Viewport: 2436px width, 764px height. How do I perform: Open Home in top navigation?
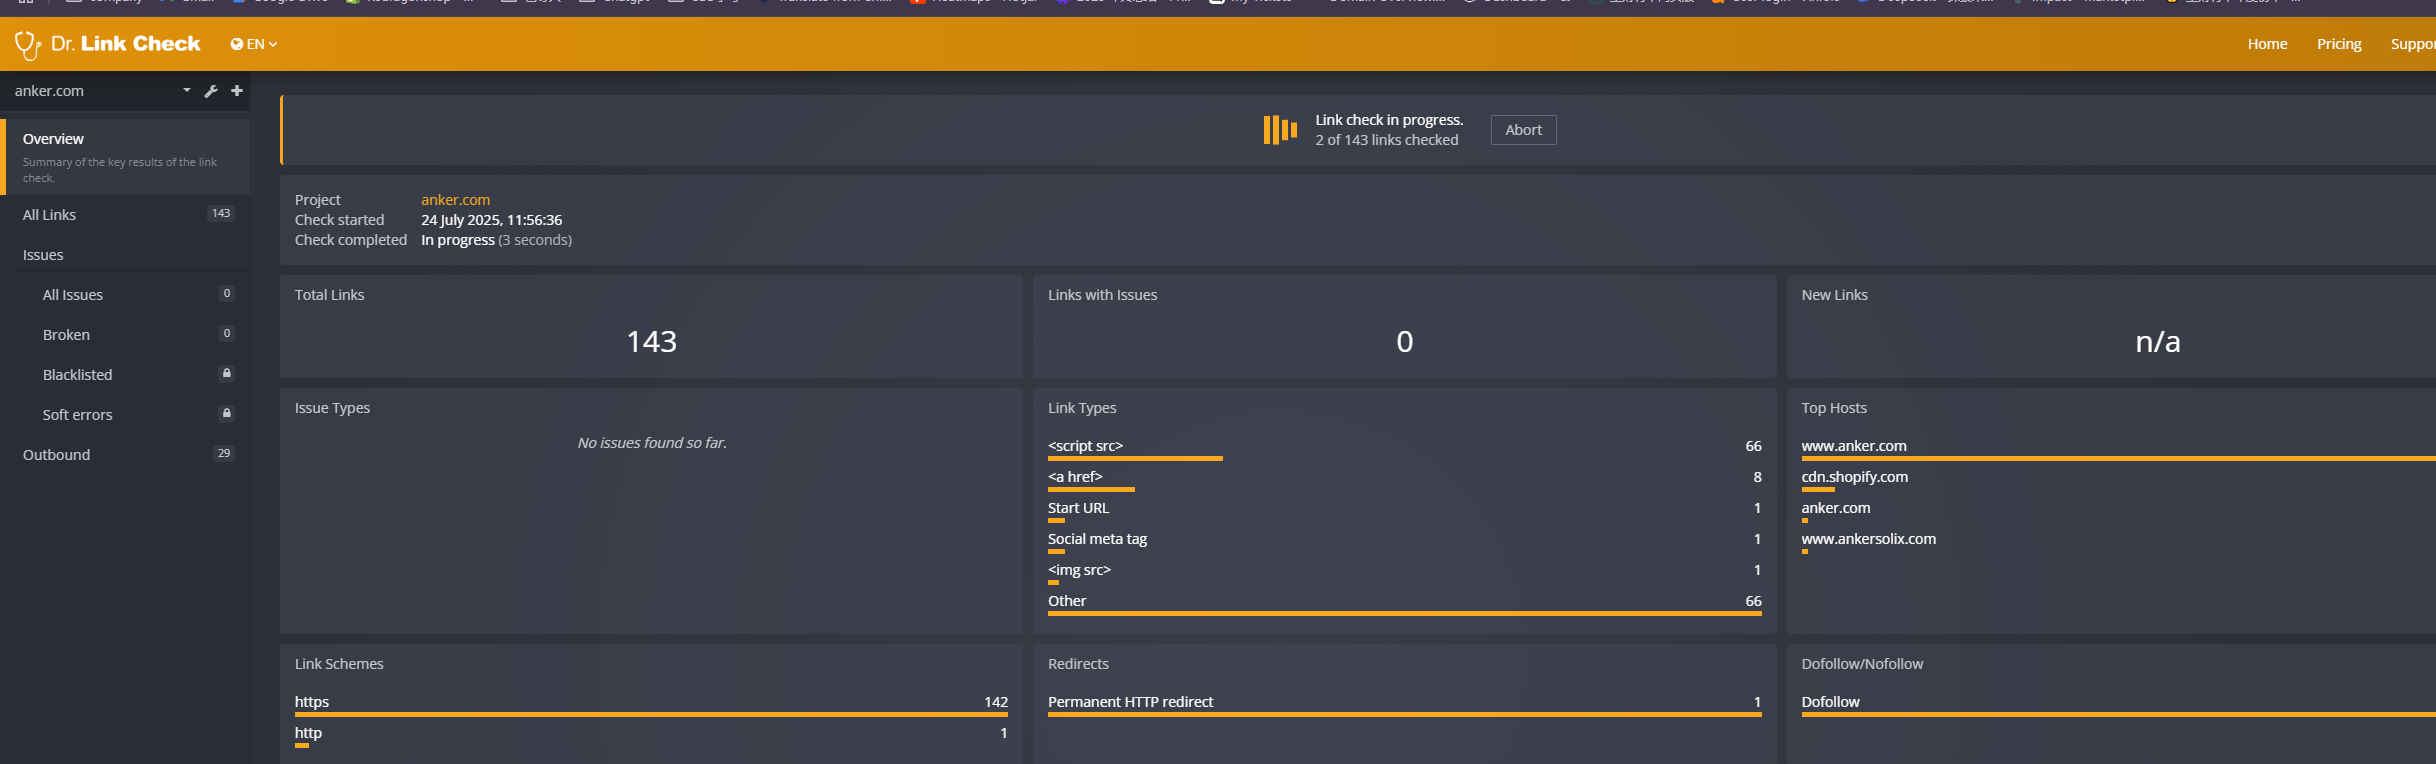point(2267,44)
